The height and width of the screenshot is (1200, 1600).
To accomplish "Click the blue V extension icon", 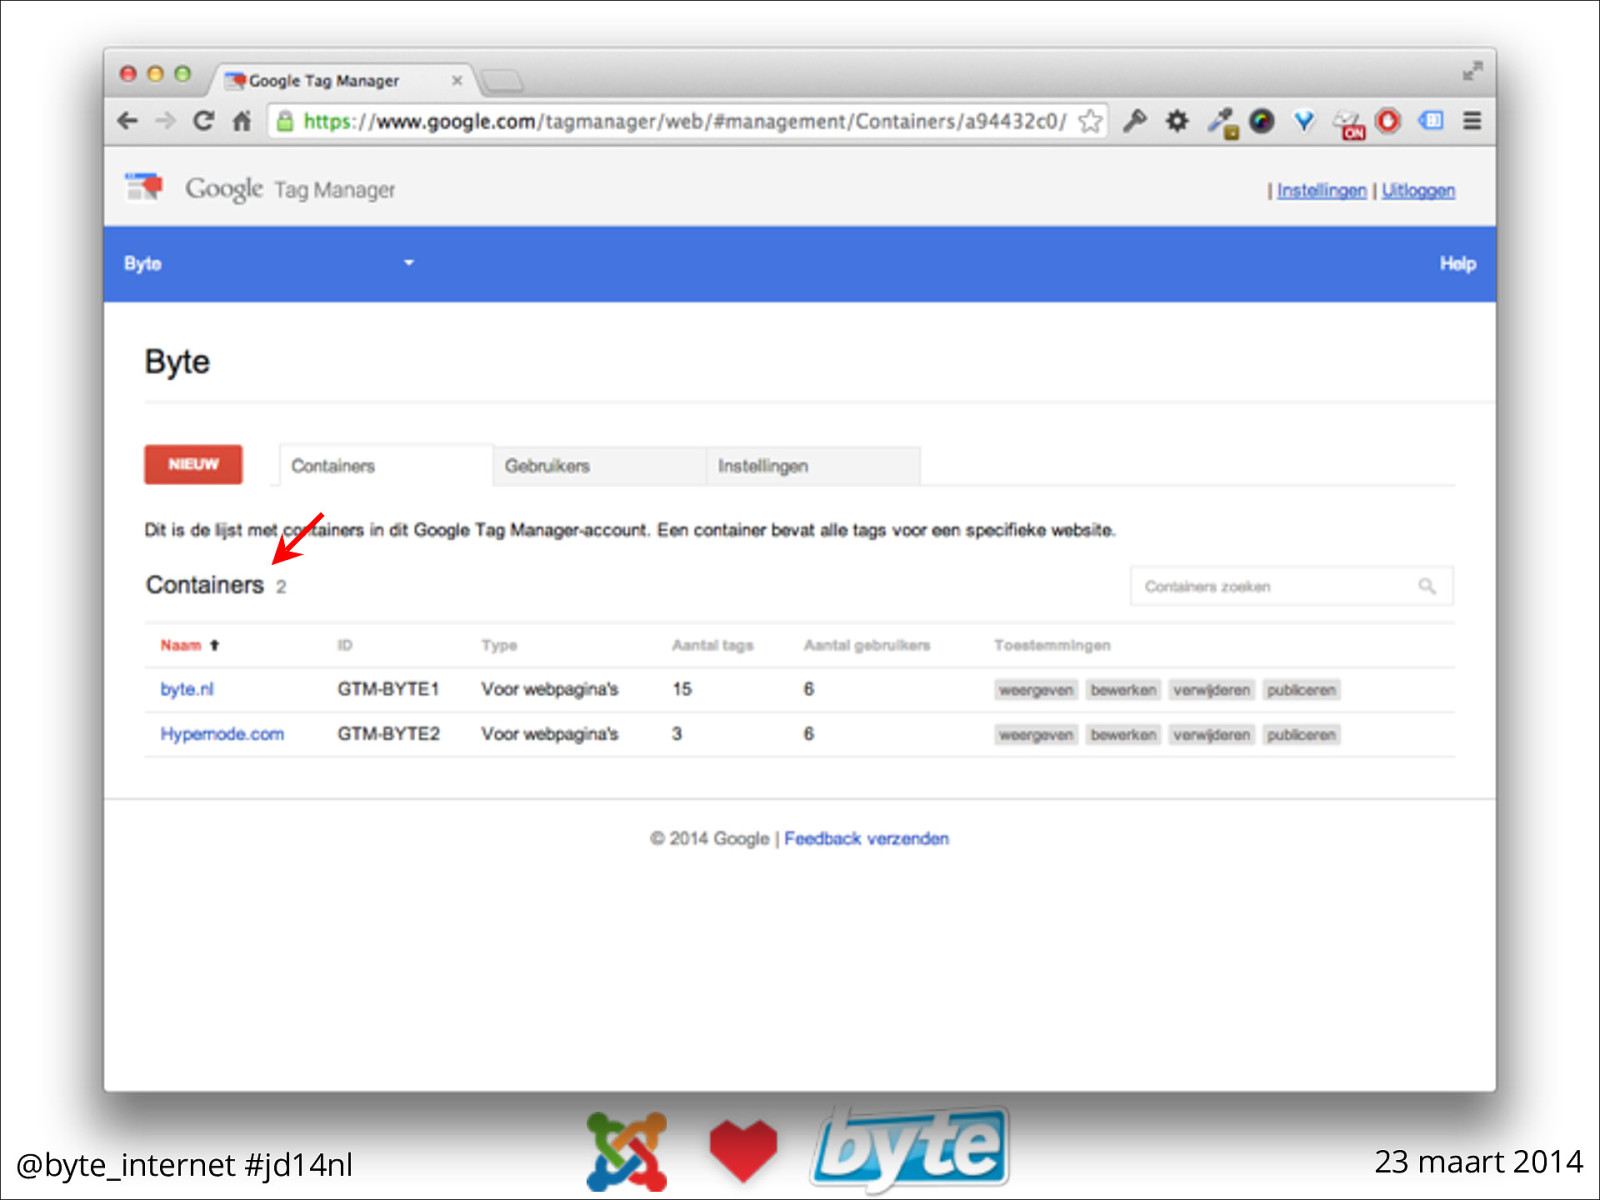I will pos(1304,121).
